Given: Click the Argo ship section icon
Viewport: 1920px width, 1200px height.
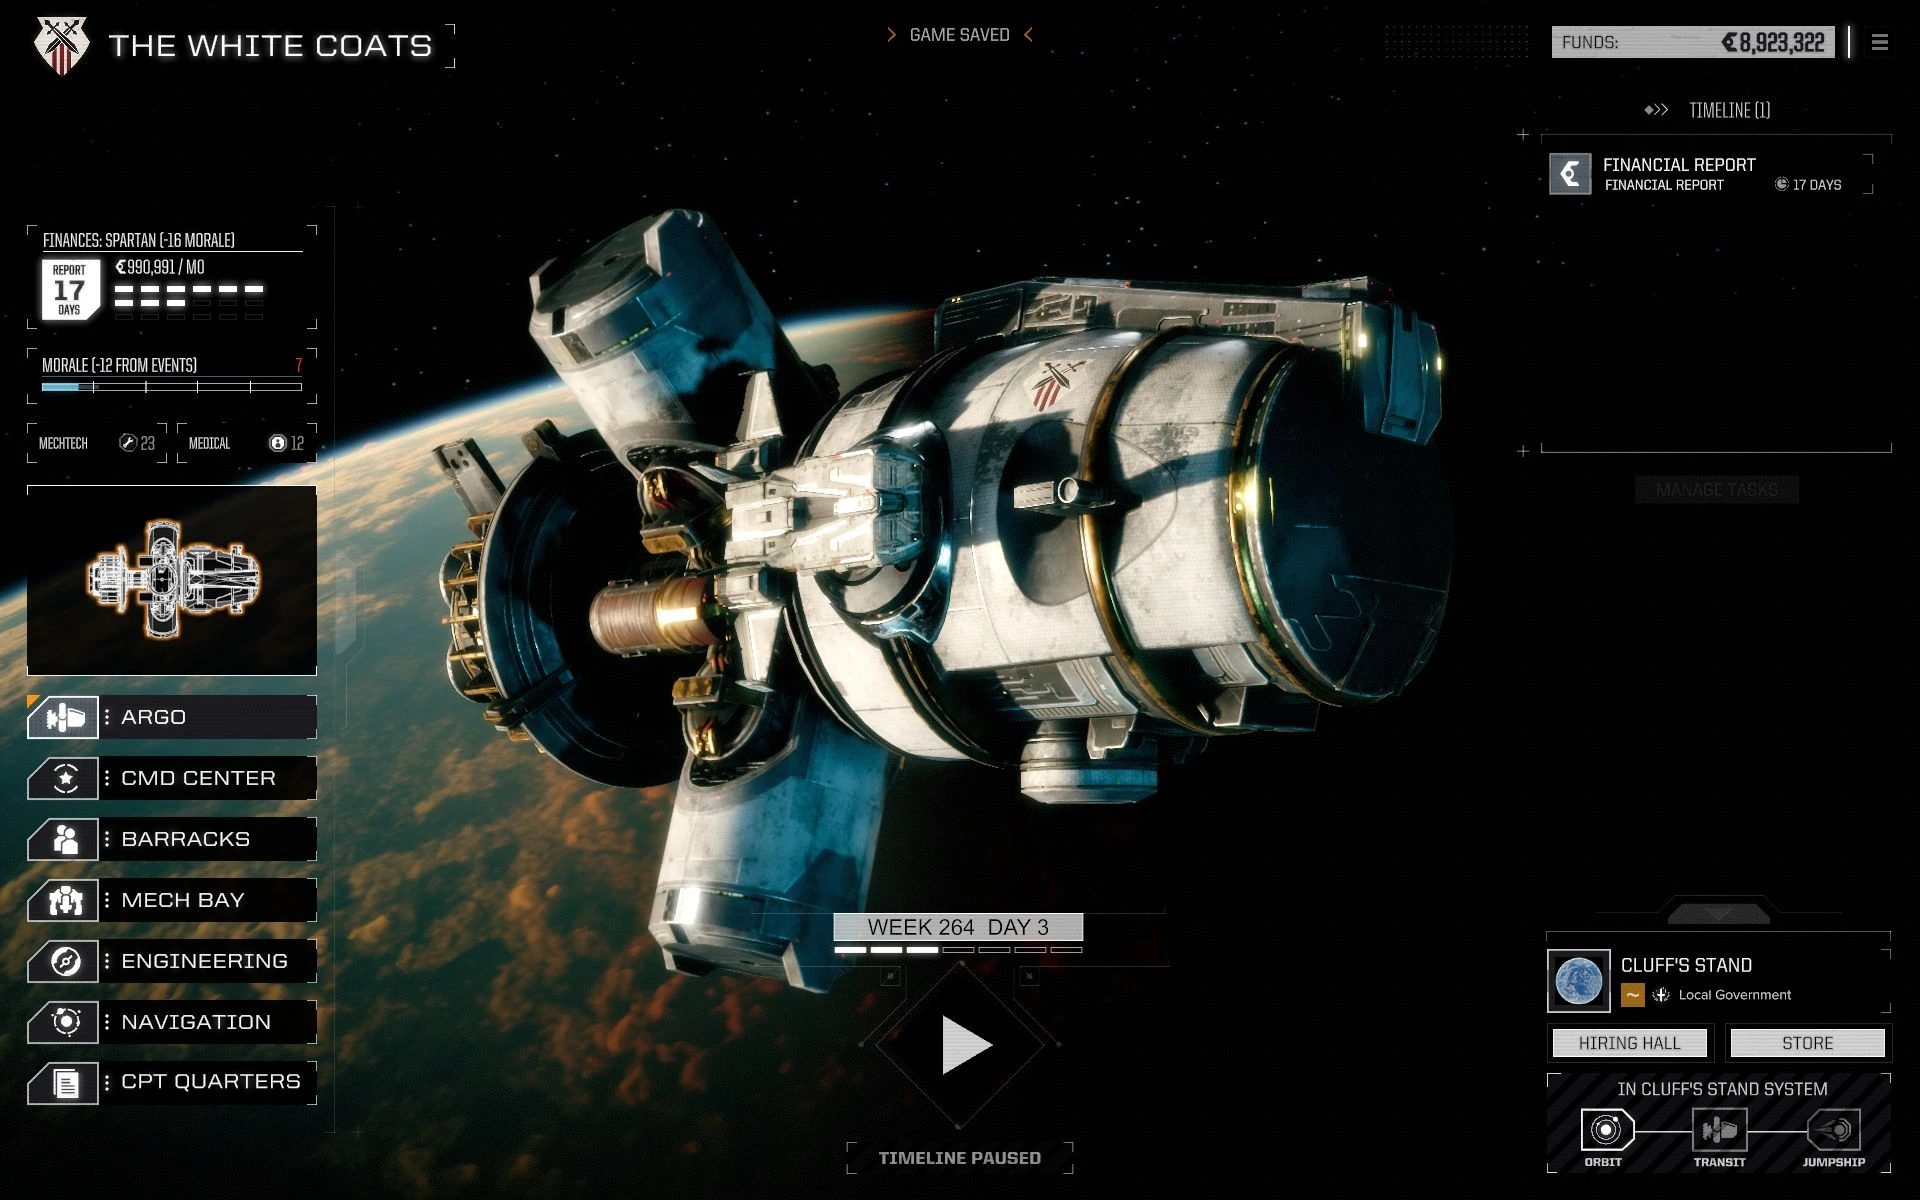Looking at the screenshot, I should (63, 717).
